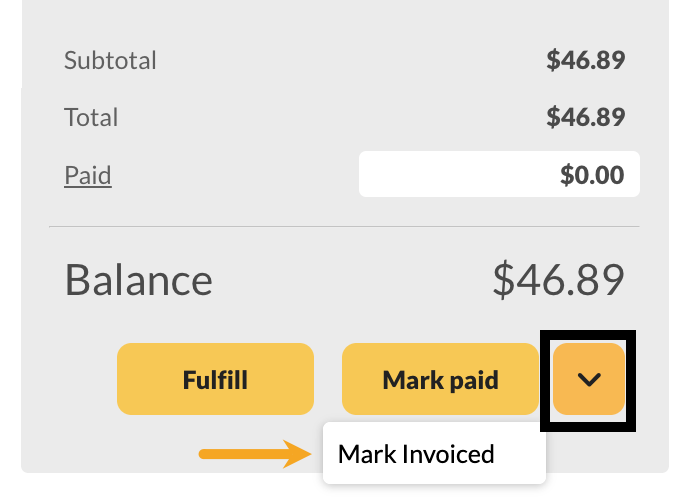
Task: Expand the dropdown beside Mark paid
Action: pos(589,379)
